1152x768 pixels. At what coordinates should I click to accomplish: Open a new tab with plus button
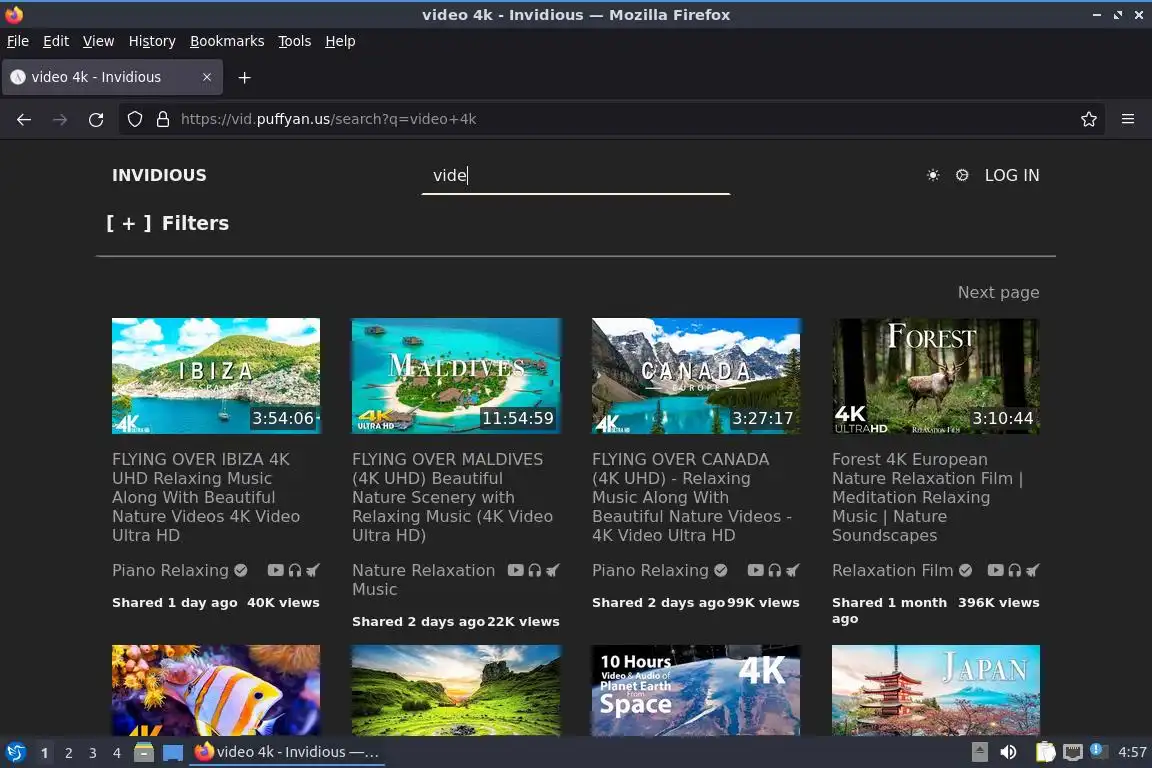[245, 77]
